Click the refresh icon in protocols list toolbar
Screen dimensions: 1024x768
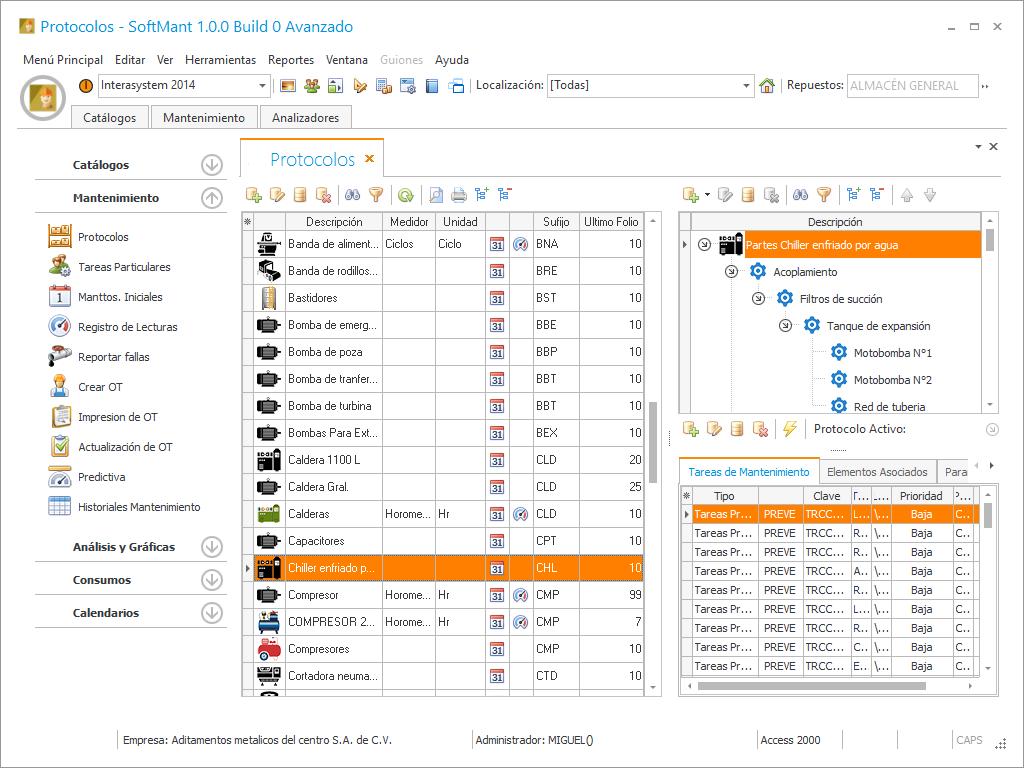point(405,195)
